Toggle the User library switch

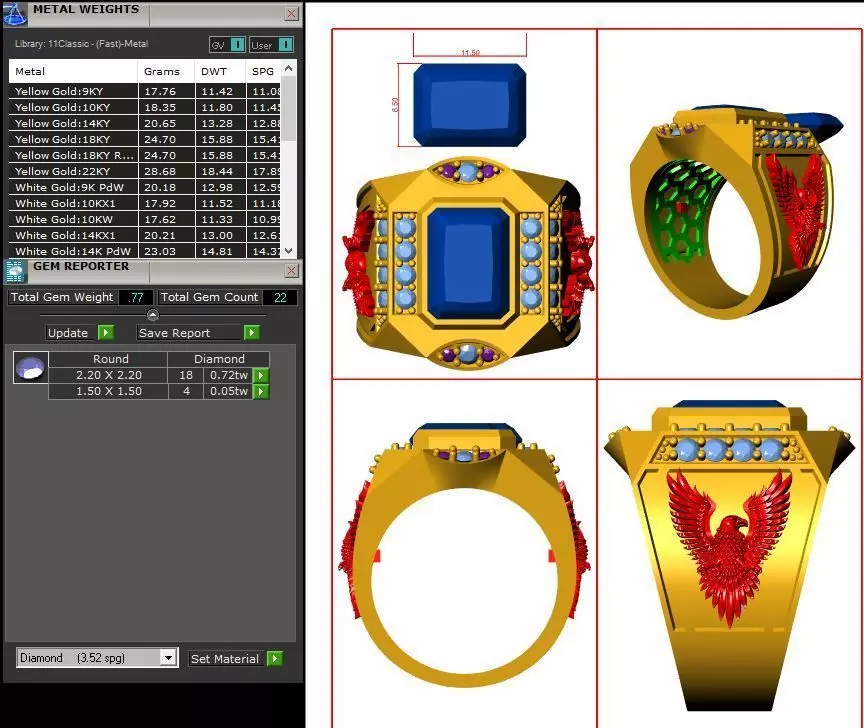tap(285, 45)
